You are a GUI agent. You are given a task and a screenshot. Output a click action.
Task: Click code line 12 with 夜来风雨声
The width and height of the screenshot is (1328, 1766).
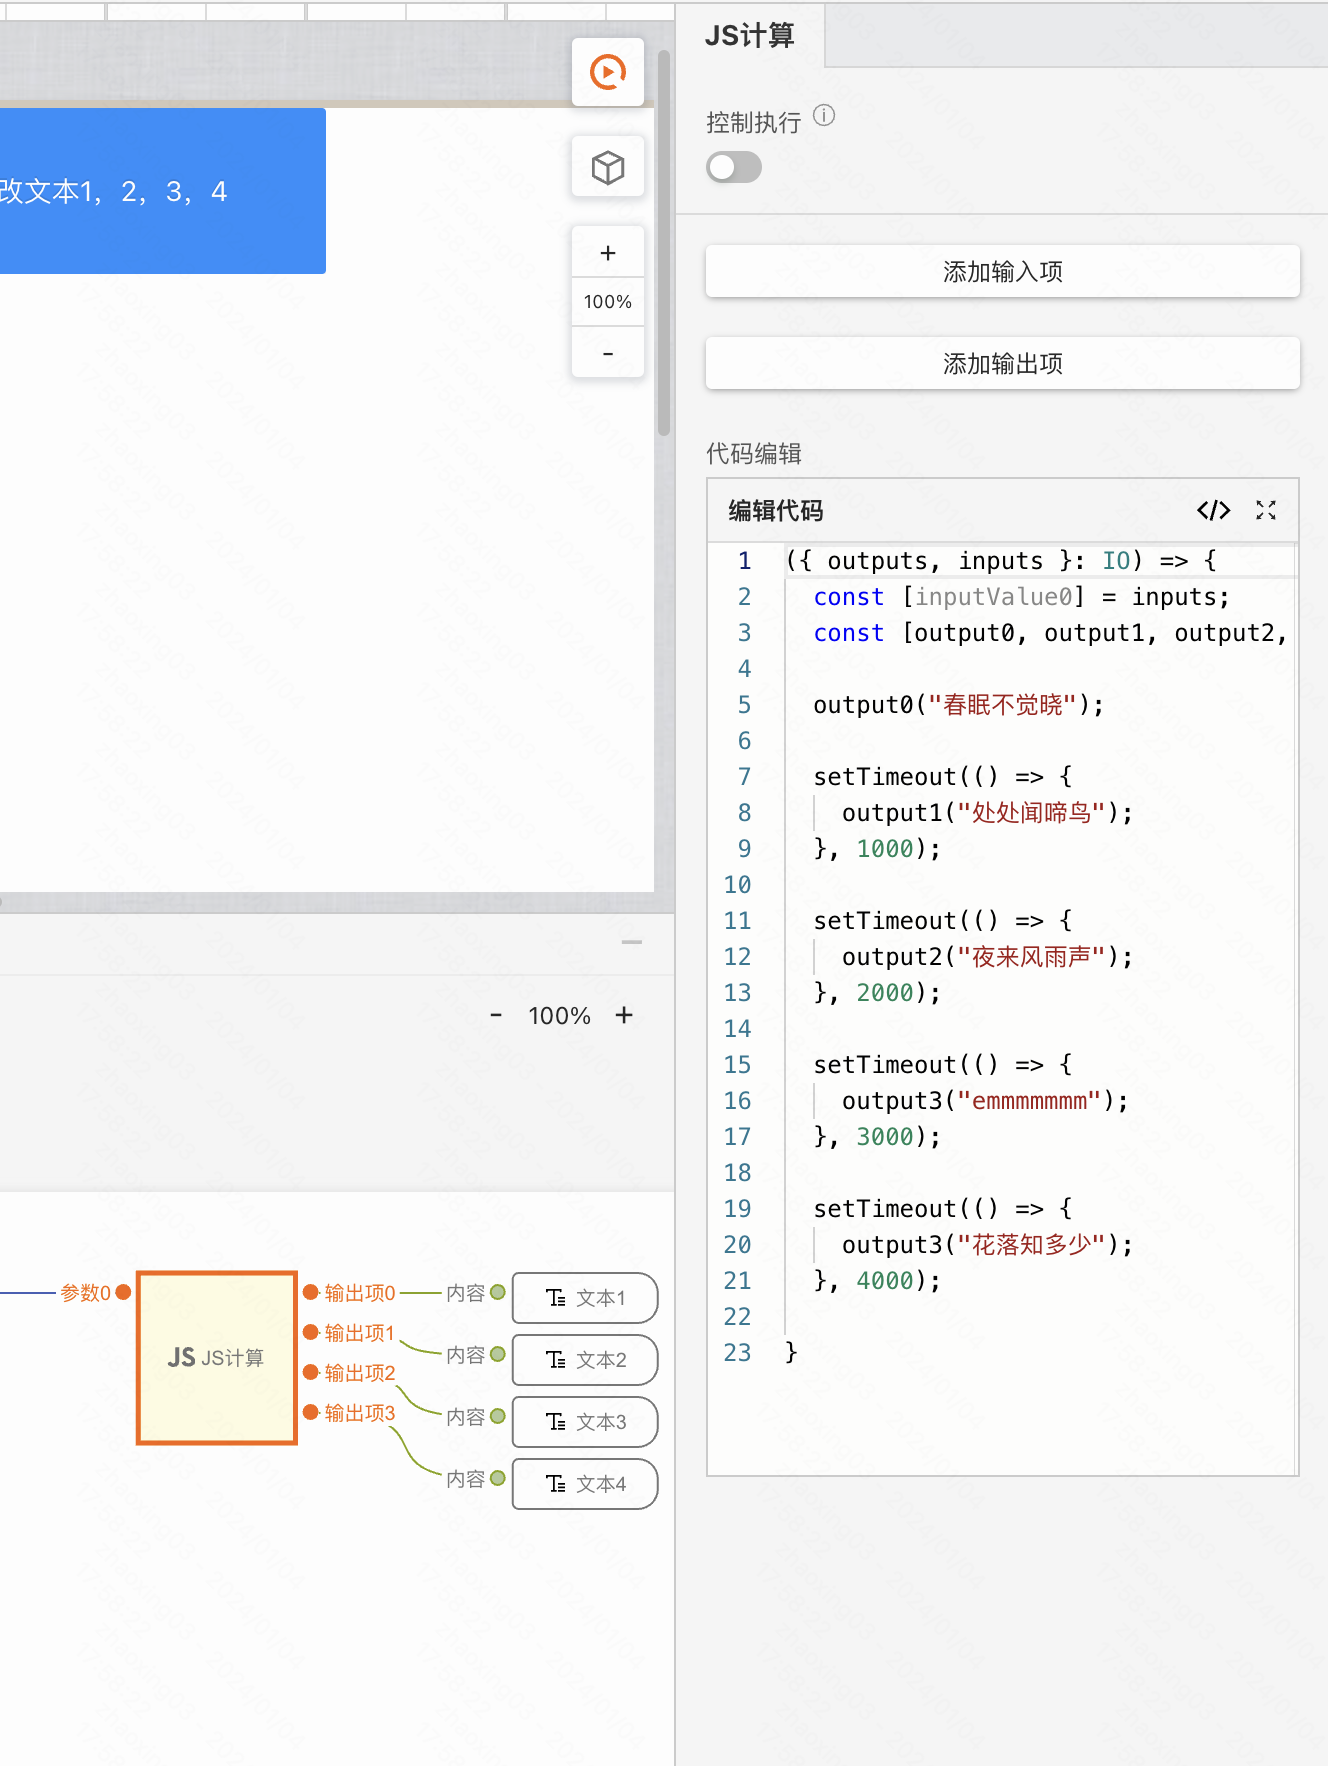coord(987,957)
